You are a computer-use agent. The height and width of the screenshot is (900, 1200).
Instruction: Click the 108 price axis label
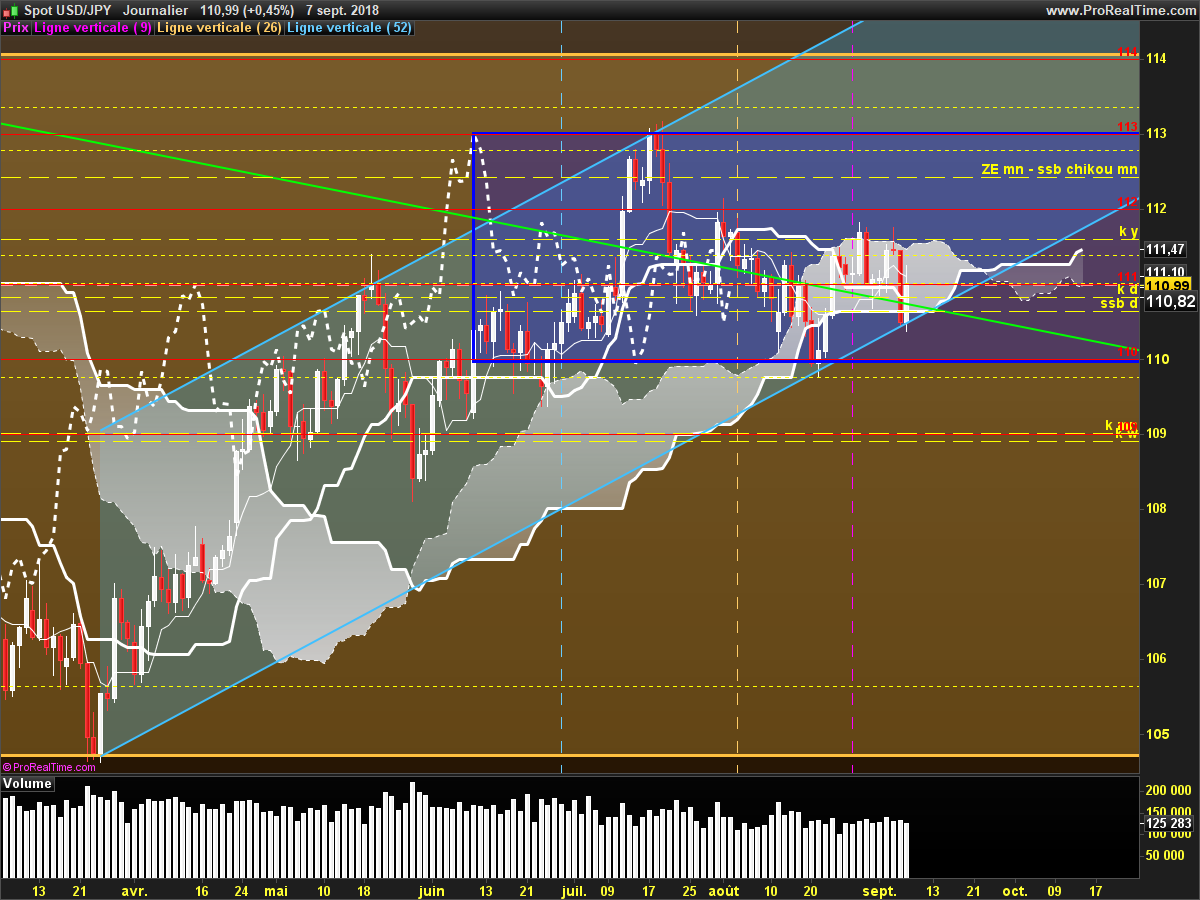[1157, 508]
